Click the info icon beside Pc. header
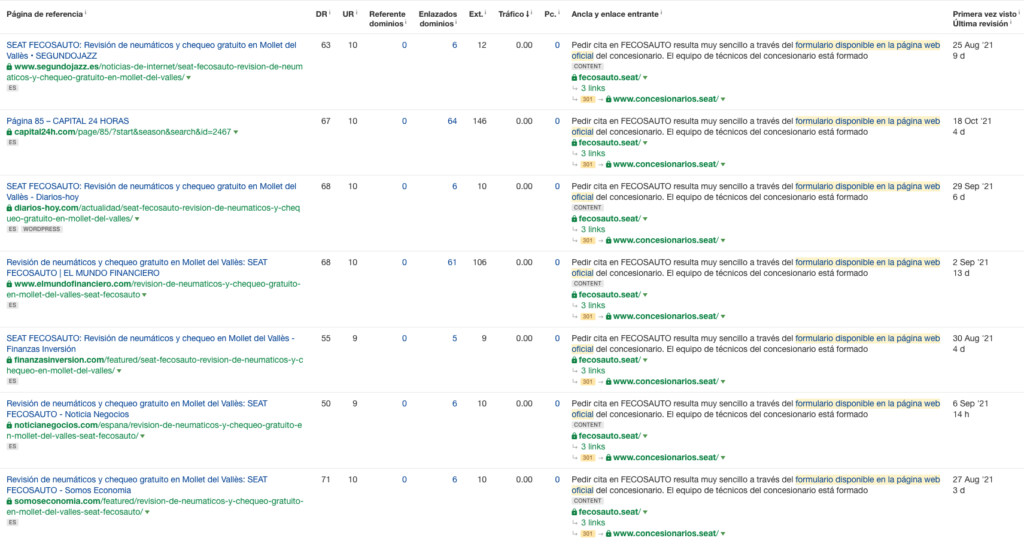The height and width of the screenshot is (541, 1024). point(559,12)
